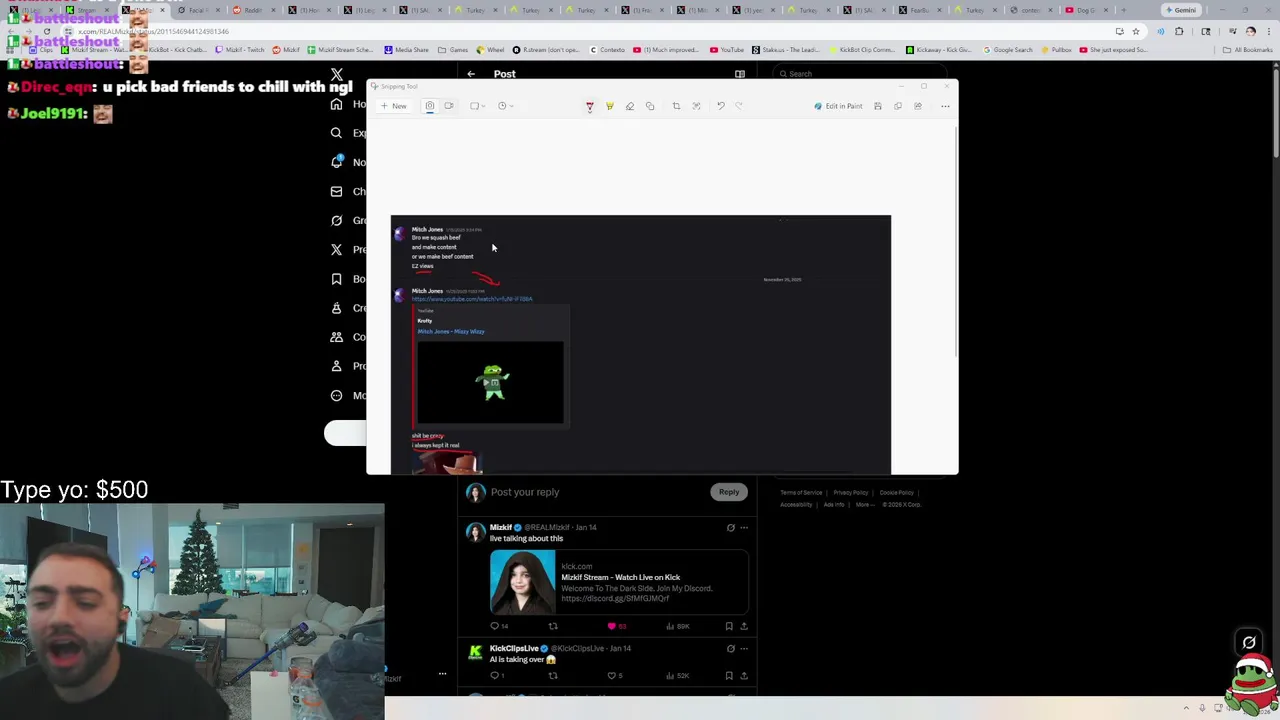Redo the last snip edit
1280x720 pixels.
coord(739,106)
